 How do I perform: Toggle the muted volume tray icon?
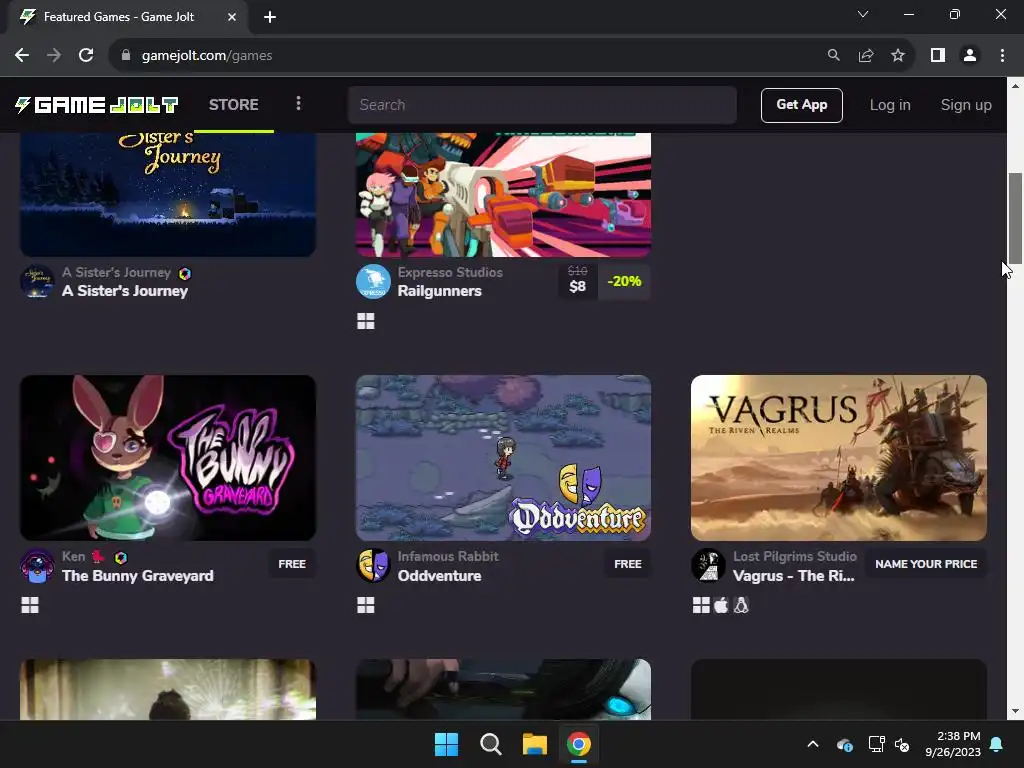902,744
